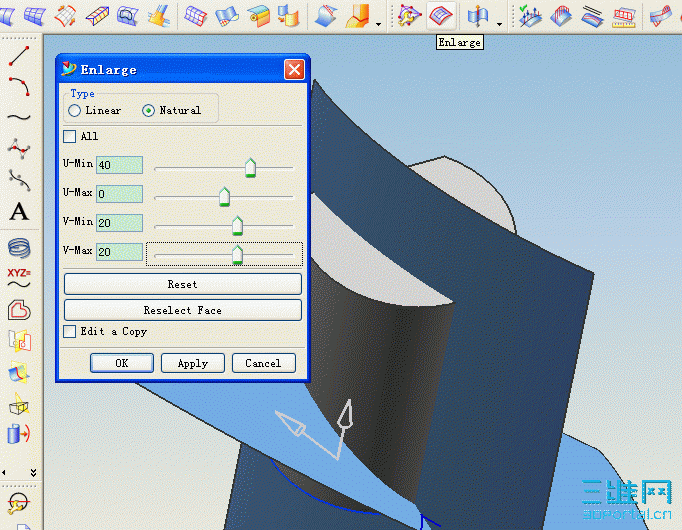Activate the Text tool marked A

19,212
